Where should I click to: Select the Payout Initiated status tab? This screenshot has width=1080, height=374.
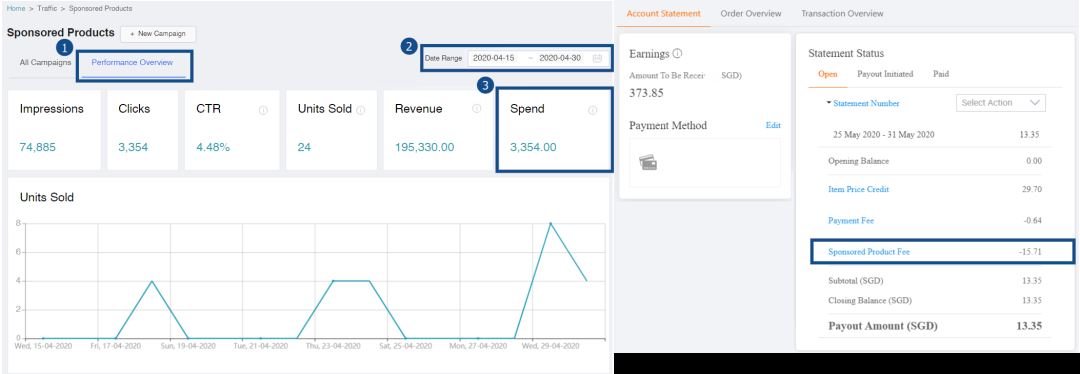point(885,74)
